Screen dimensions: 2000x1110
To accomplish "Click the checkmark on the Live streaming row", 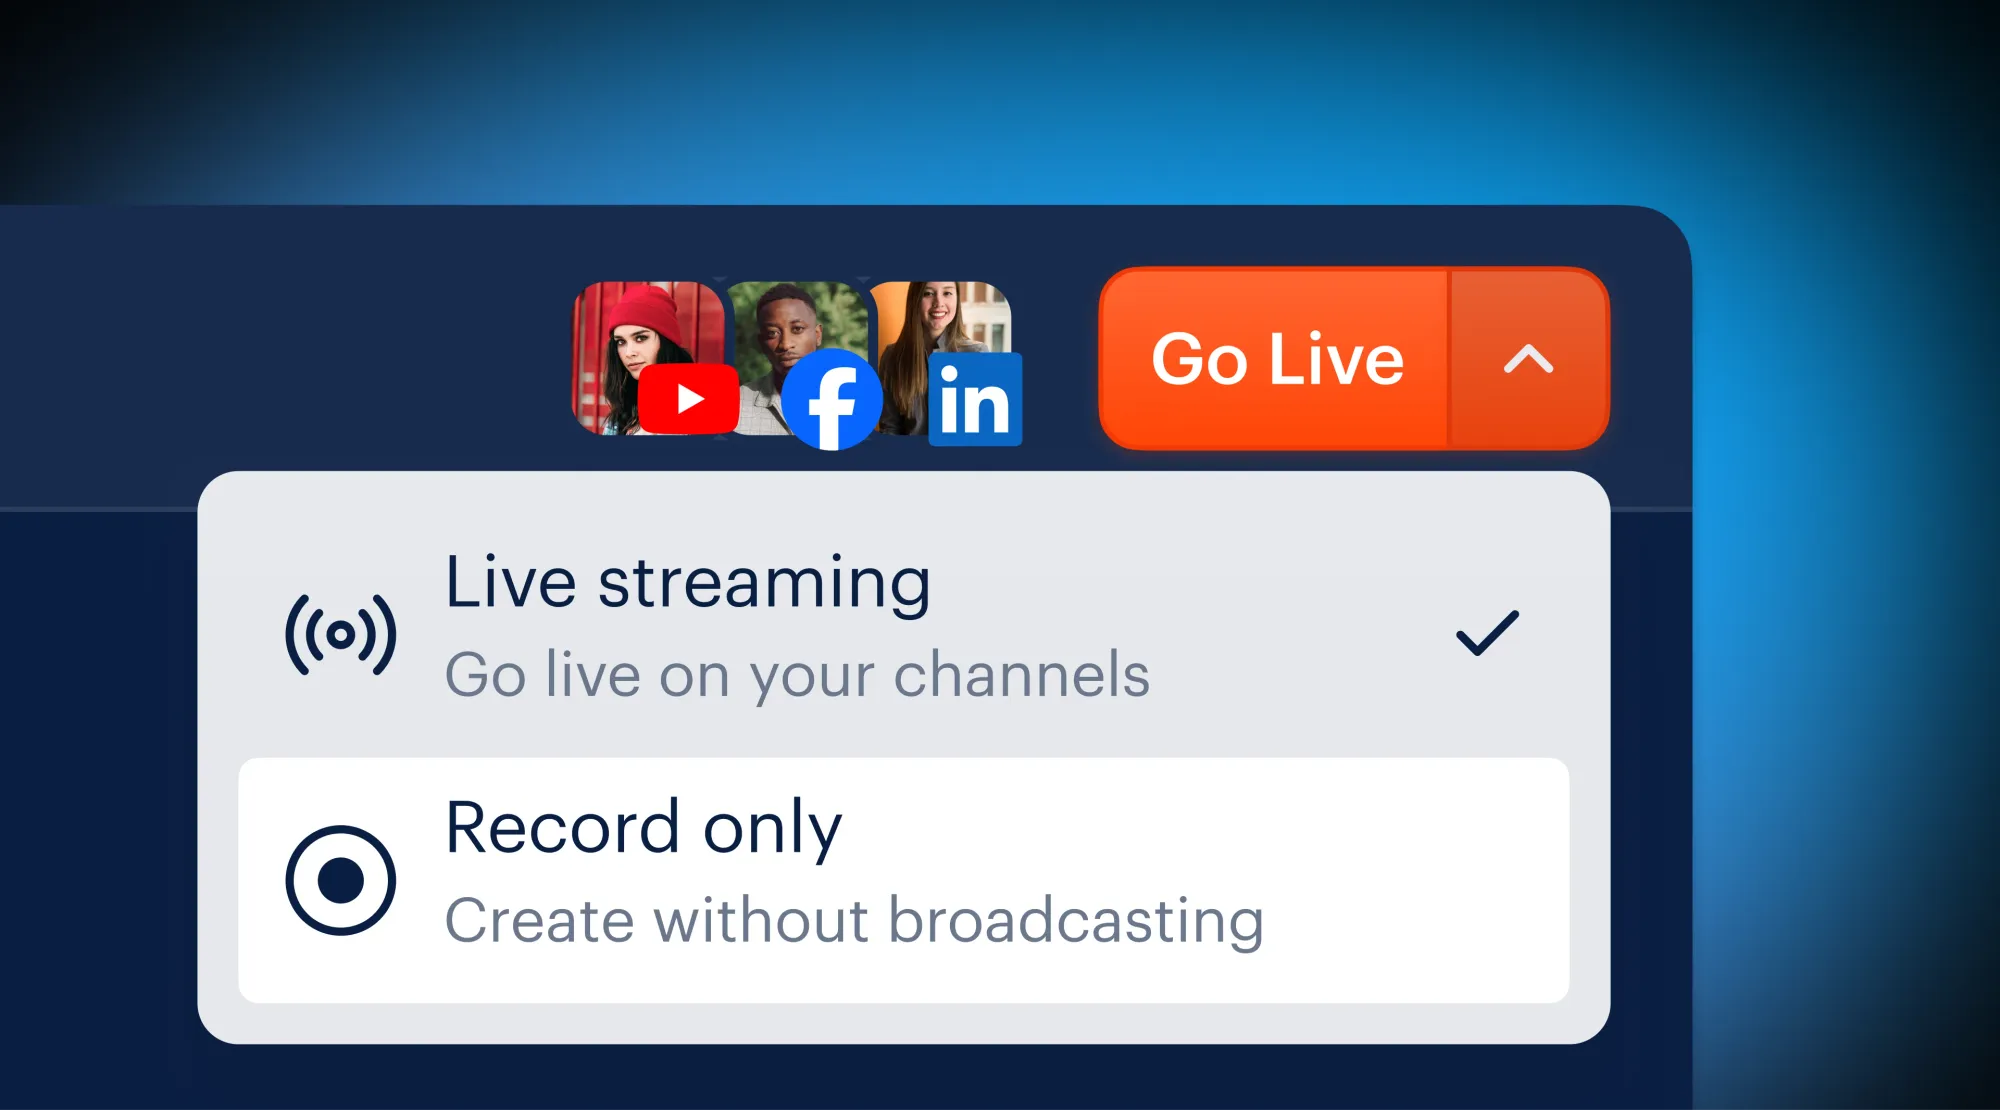I will click(x=1487, y=633).
